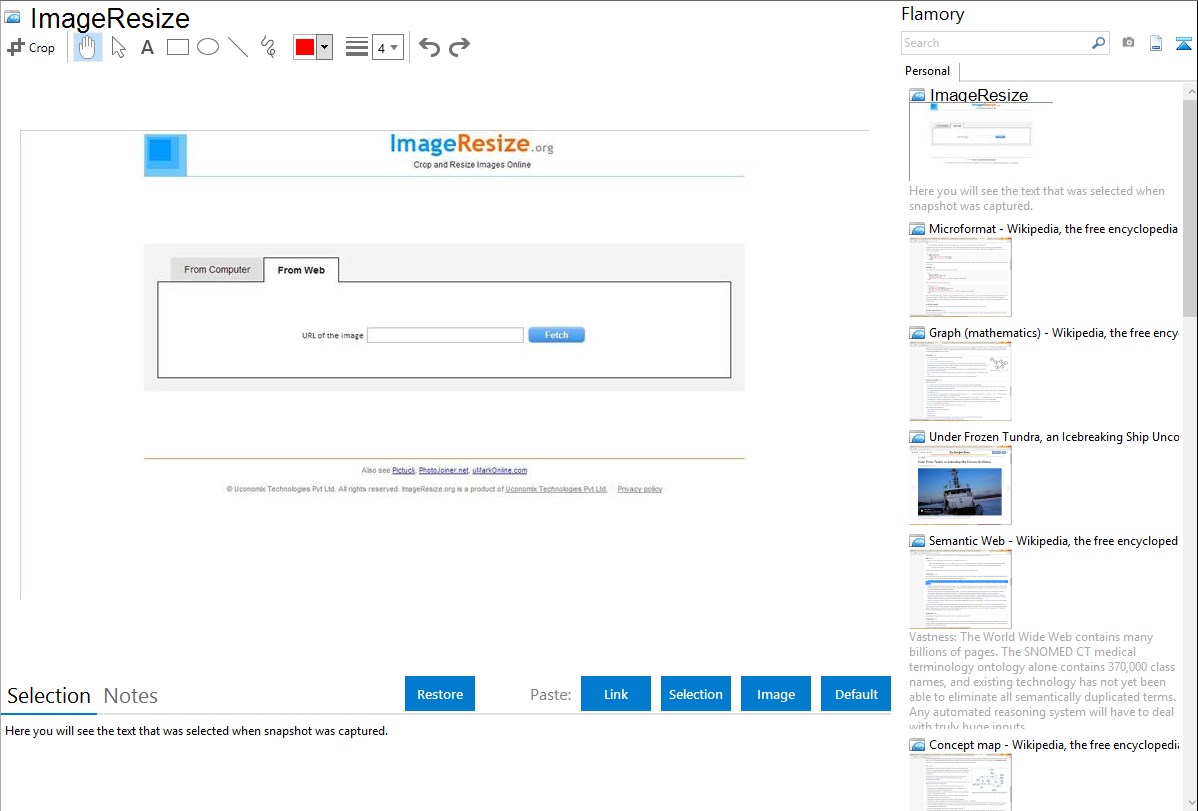This screenshot has width=1198, height=811.
Task: Select the Semantic Web entry title
Action: click(1053, 540)
